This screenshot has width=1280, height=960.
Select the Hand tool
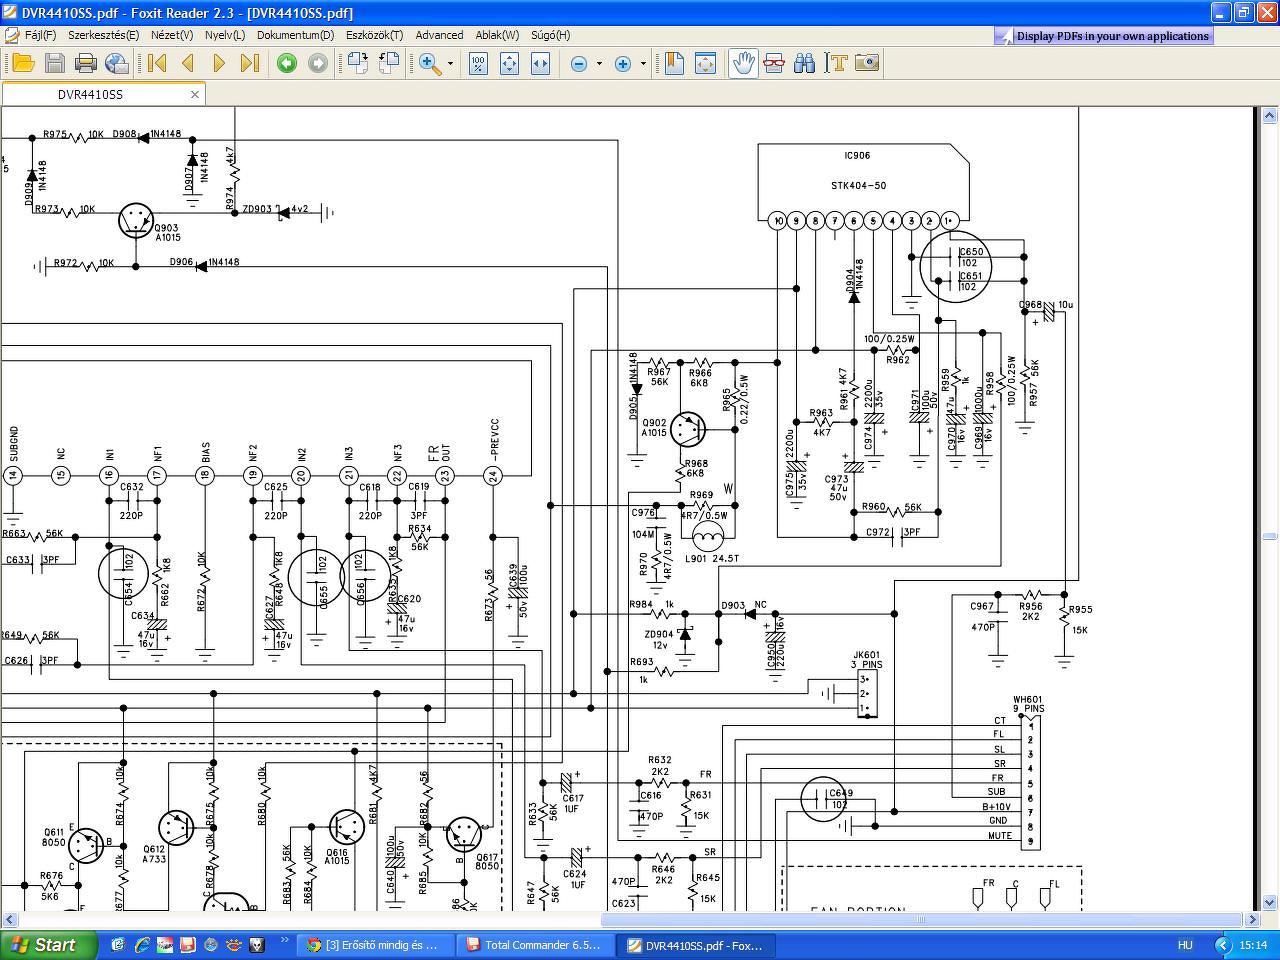743,63
